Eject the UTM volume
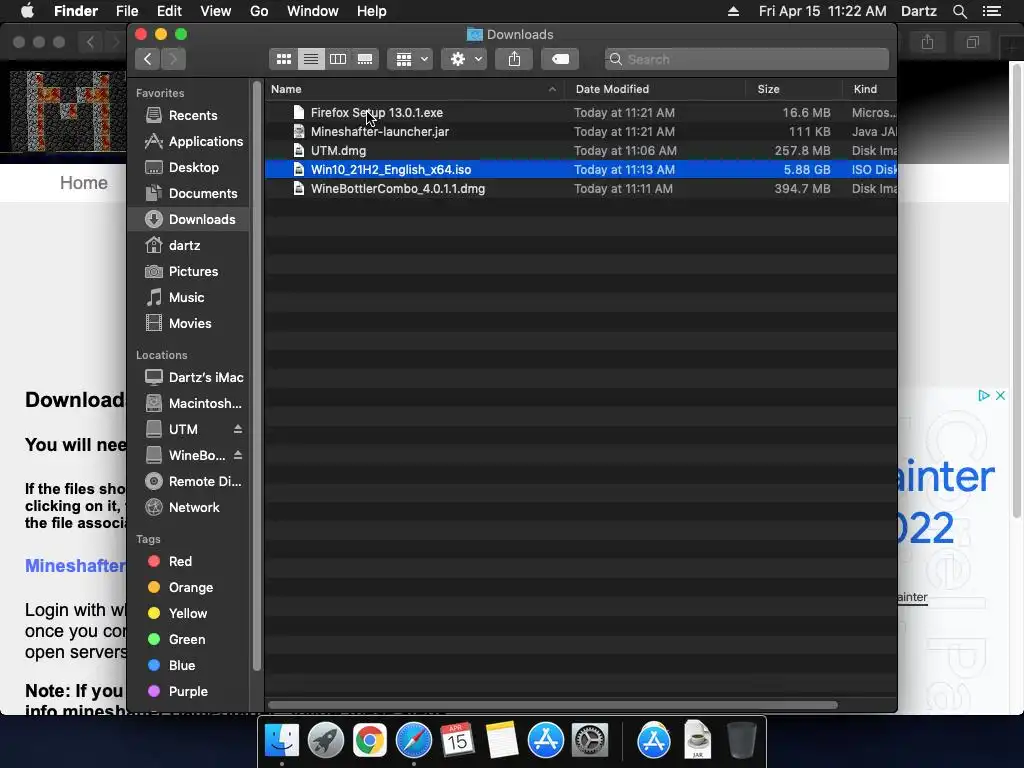1024x768 pixels. tap(238, 429)
